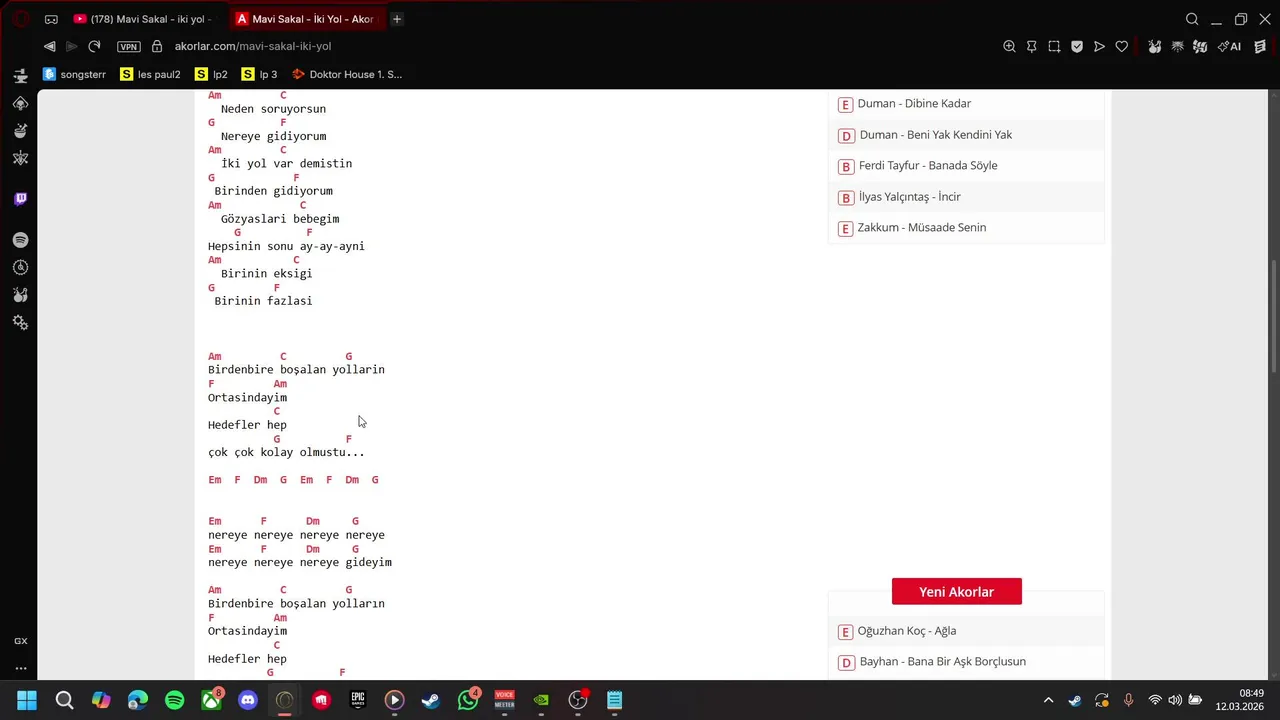Open Windows taskbar search
Screen dimensions: 1280x720
(x=64, y=700)
